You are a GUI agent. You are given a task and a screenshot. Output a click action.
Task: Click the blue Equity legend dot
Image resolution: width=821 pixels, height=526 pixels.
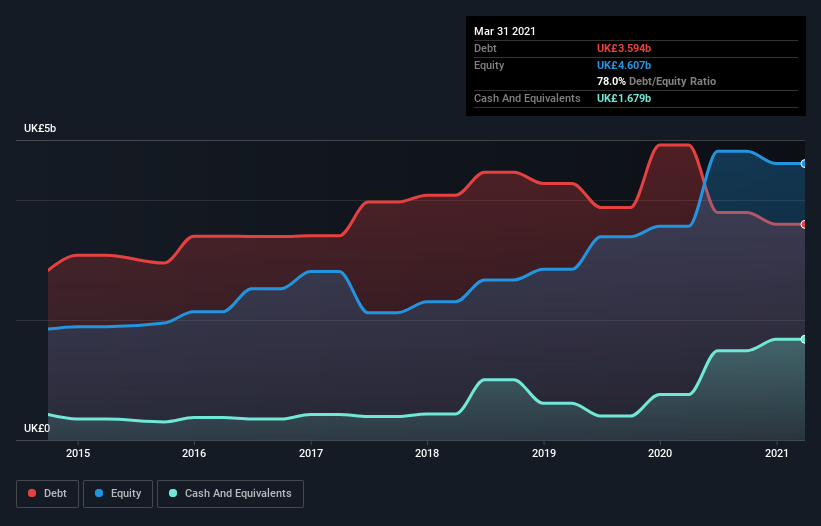tap(99, 493)
